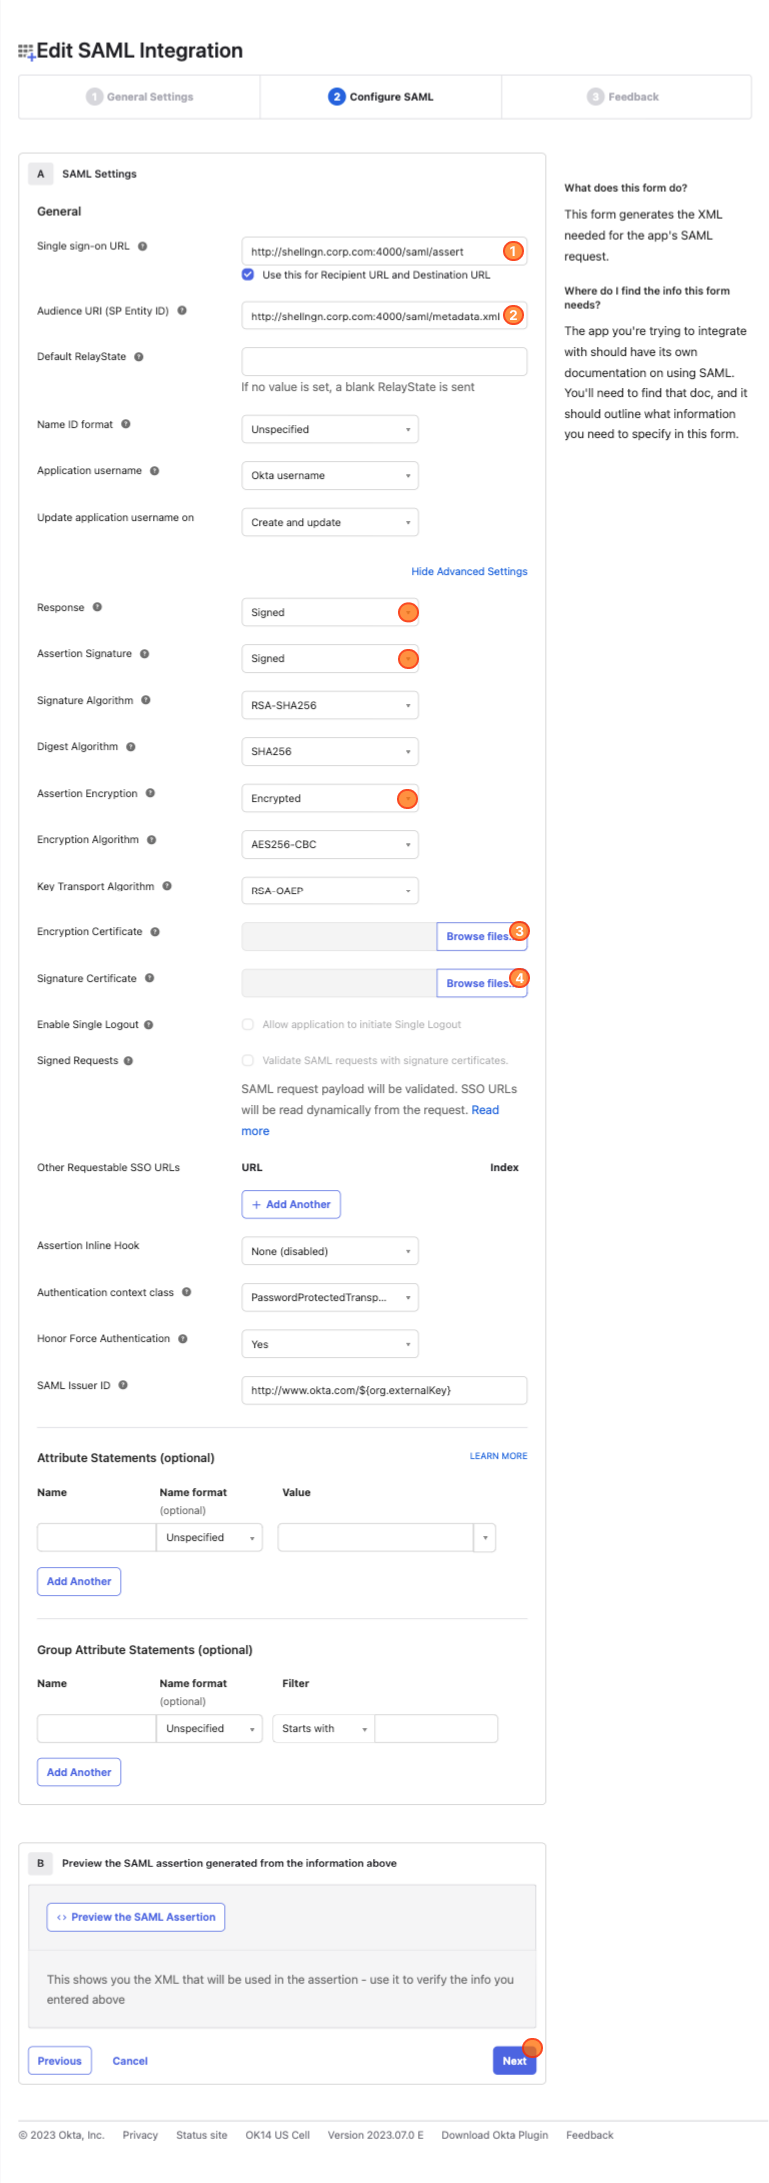Click help icon beside Single sign-on URL
Screen dimensions: 769x2183
(142, 246)
